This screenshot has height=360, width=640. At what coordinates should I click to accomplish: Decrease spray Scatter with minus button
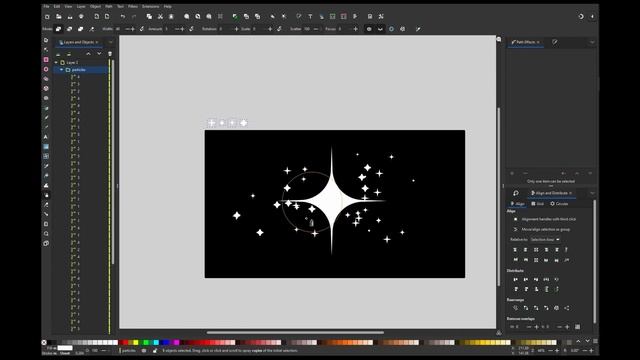click(316, 29)
